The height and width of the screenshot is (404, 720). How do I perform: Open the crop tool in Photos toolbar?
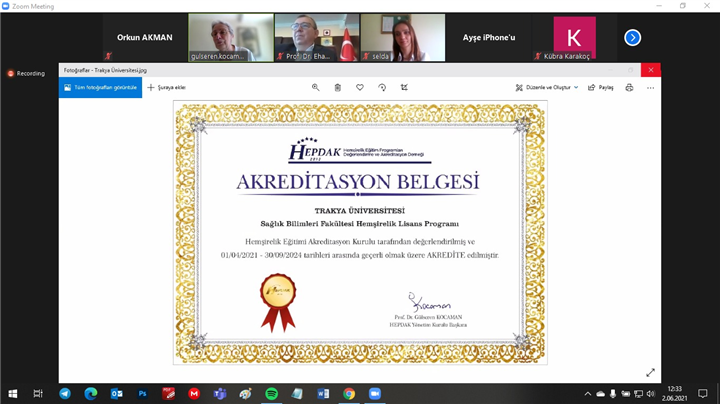click(x=404, y=87)
